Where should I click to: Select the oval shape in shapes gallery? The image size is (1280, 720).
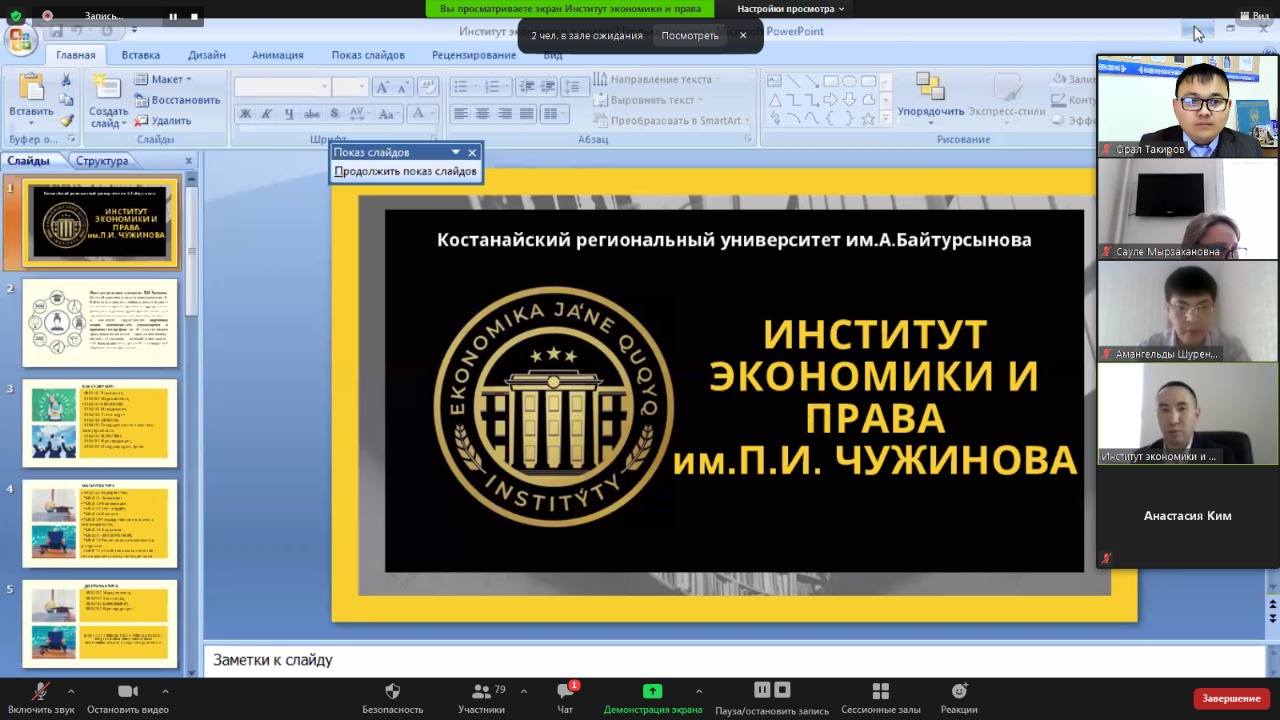click(x=849, y=81)
